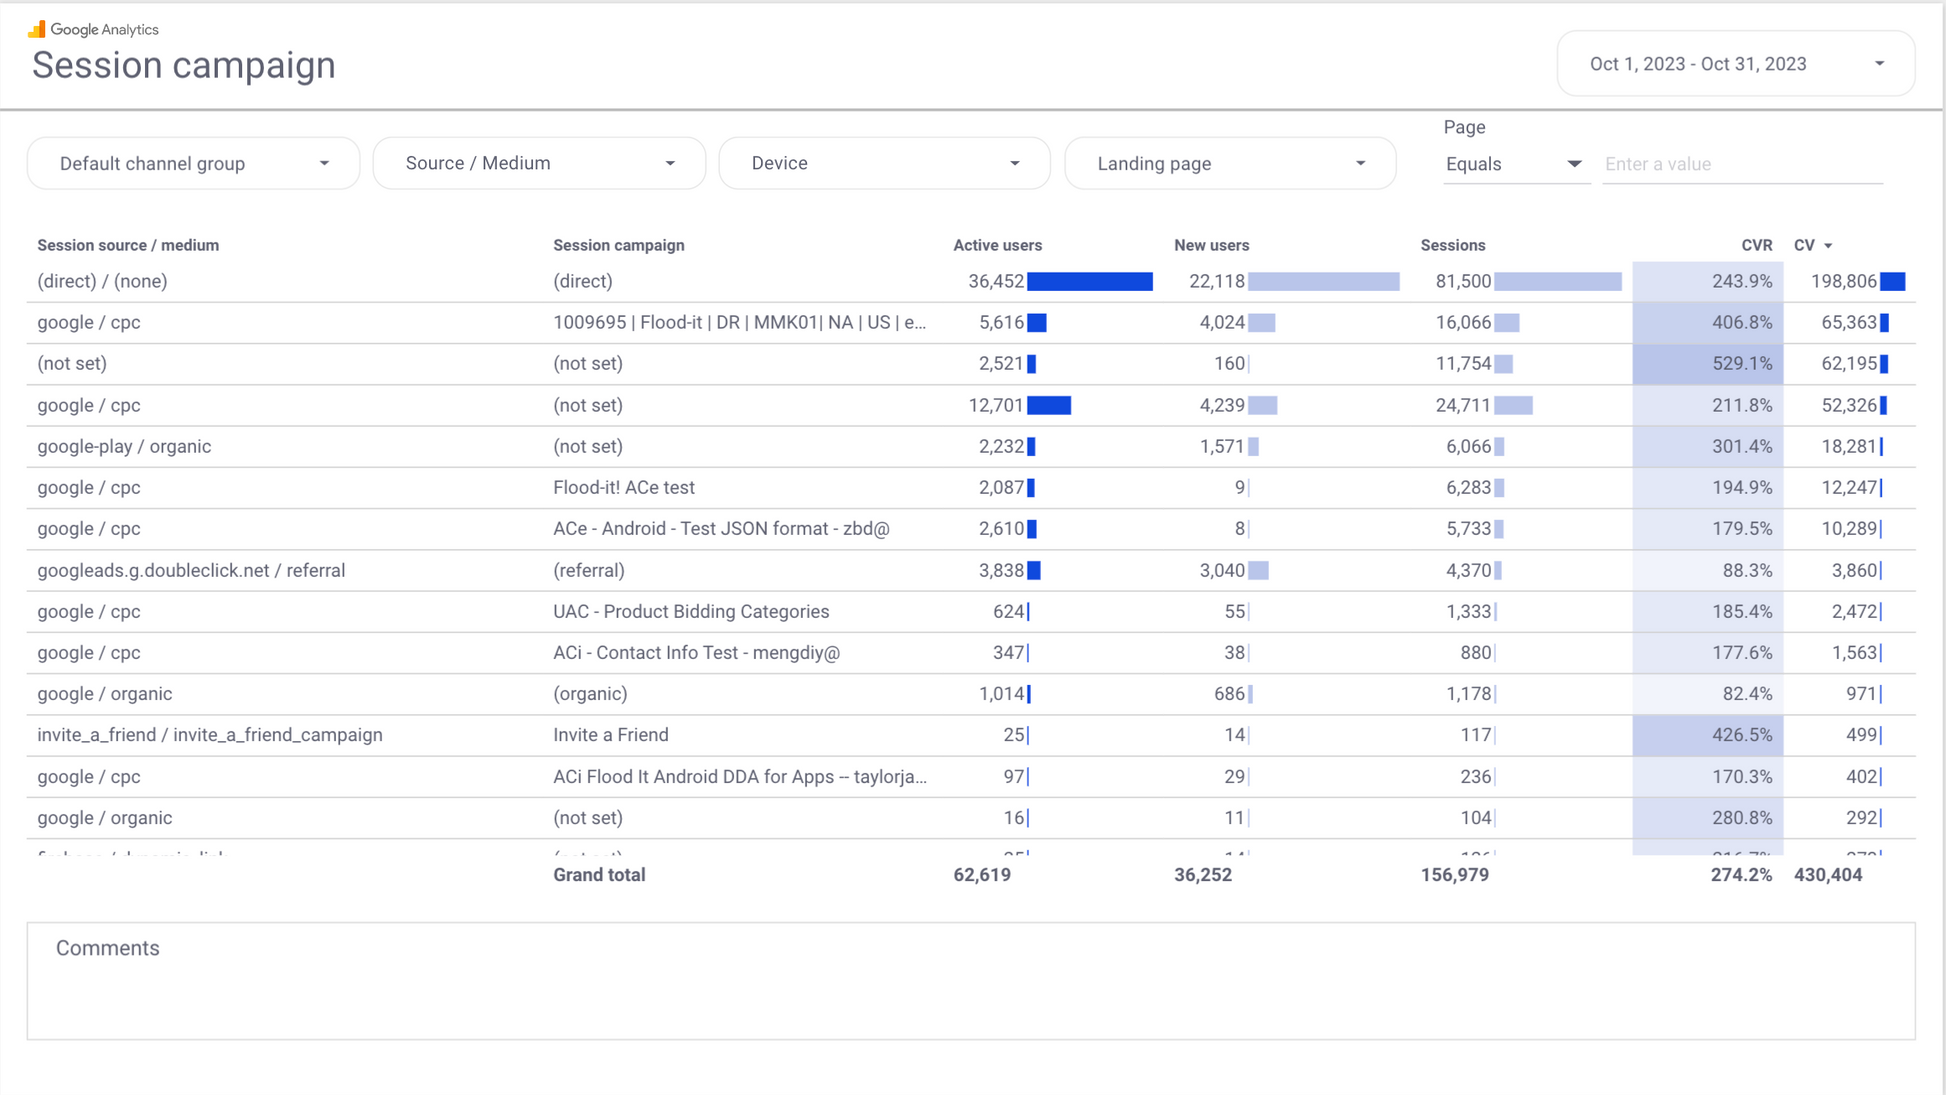Expand the Device filter dropdown
Viewport: 1946px width, 1095px height.
click(884, 164)
